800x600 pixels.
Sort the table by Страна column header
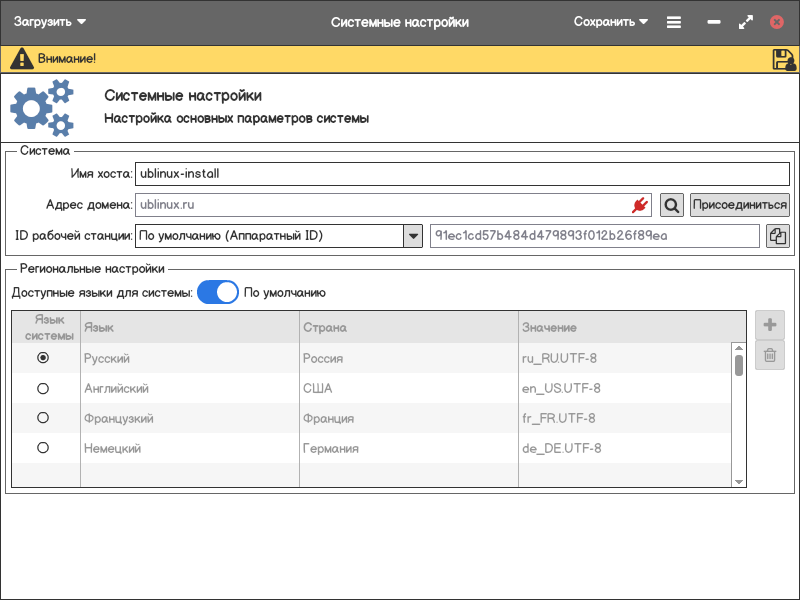tap(408, 327)
